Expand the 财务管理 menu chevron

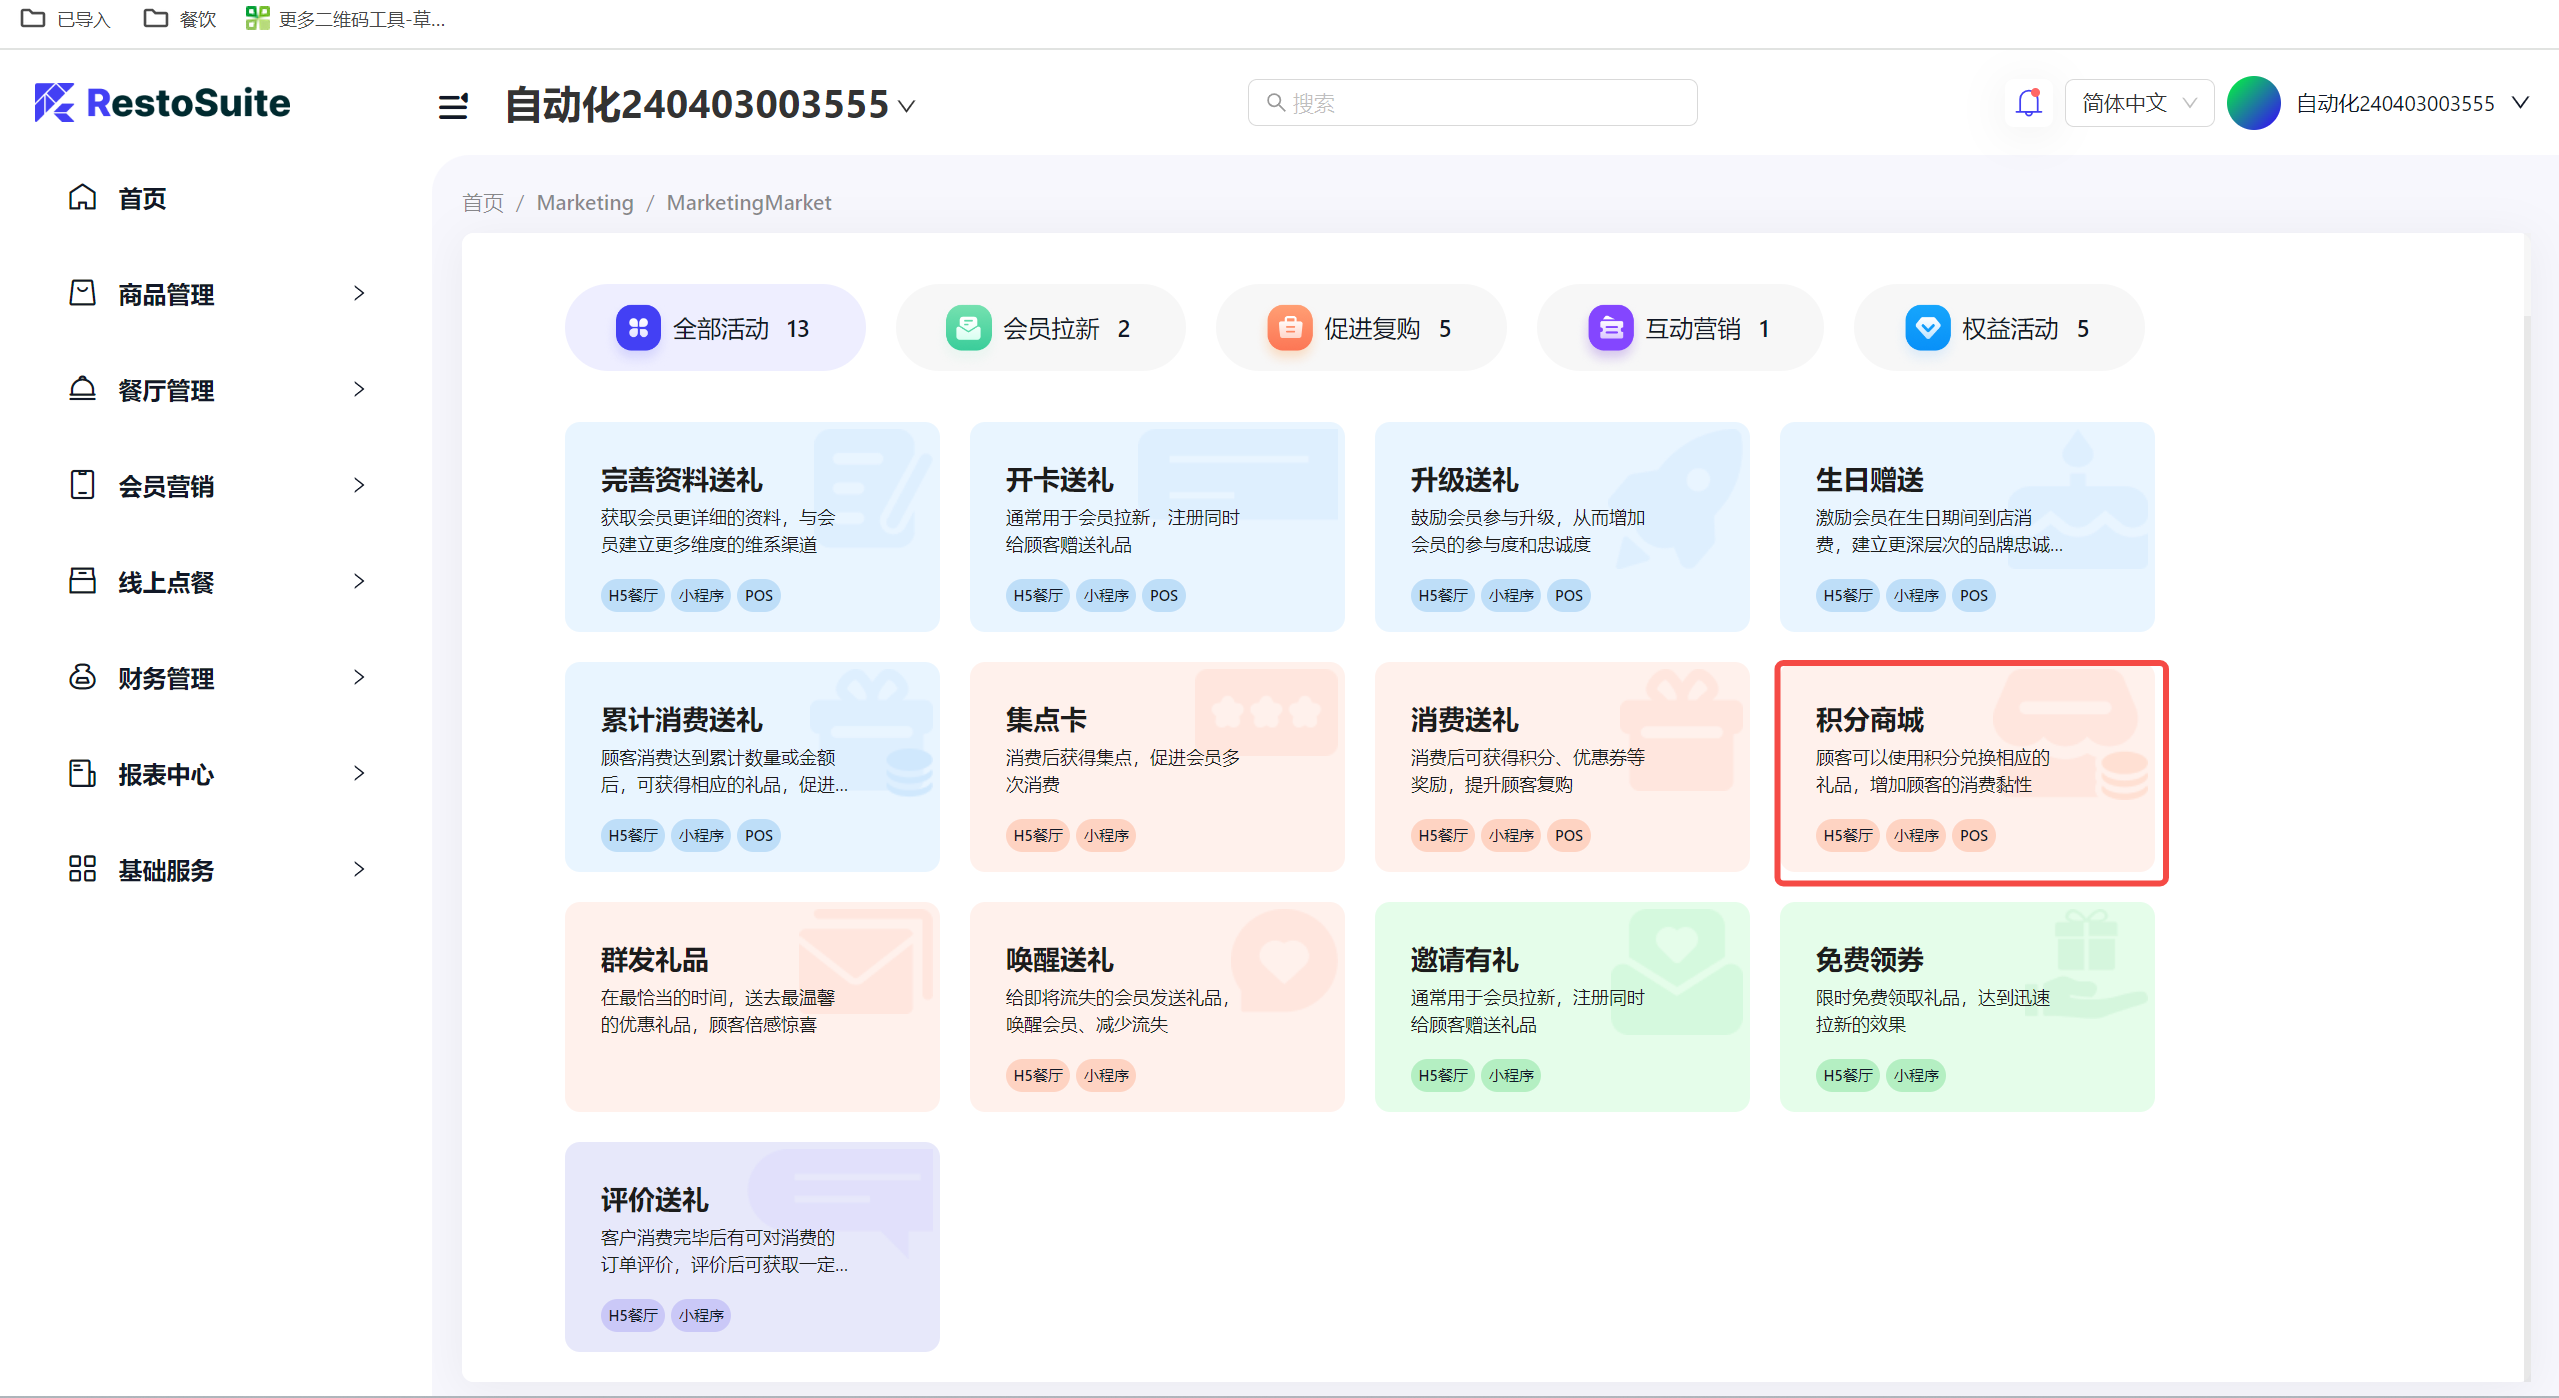359,677
